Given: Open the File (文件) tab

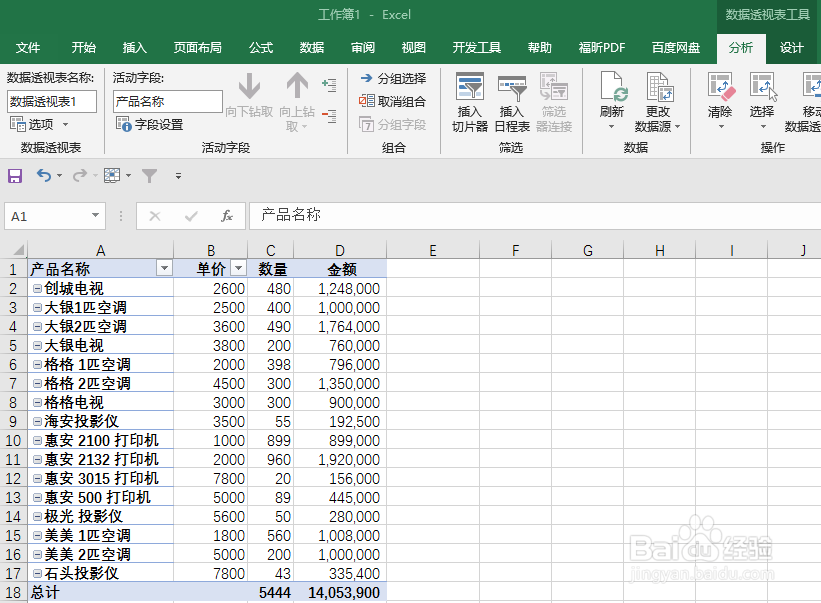Looking at the screenshot, I should pyautogui.click(x=28, y=48).
